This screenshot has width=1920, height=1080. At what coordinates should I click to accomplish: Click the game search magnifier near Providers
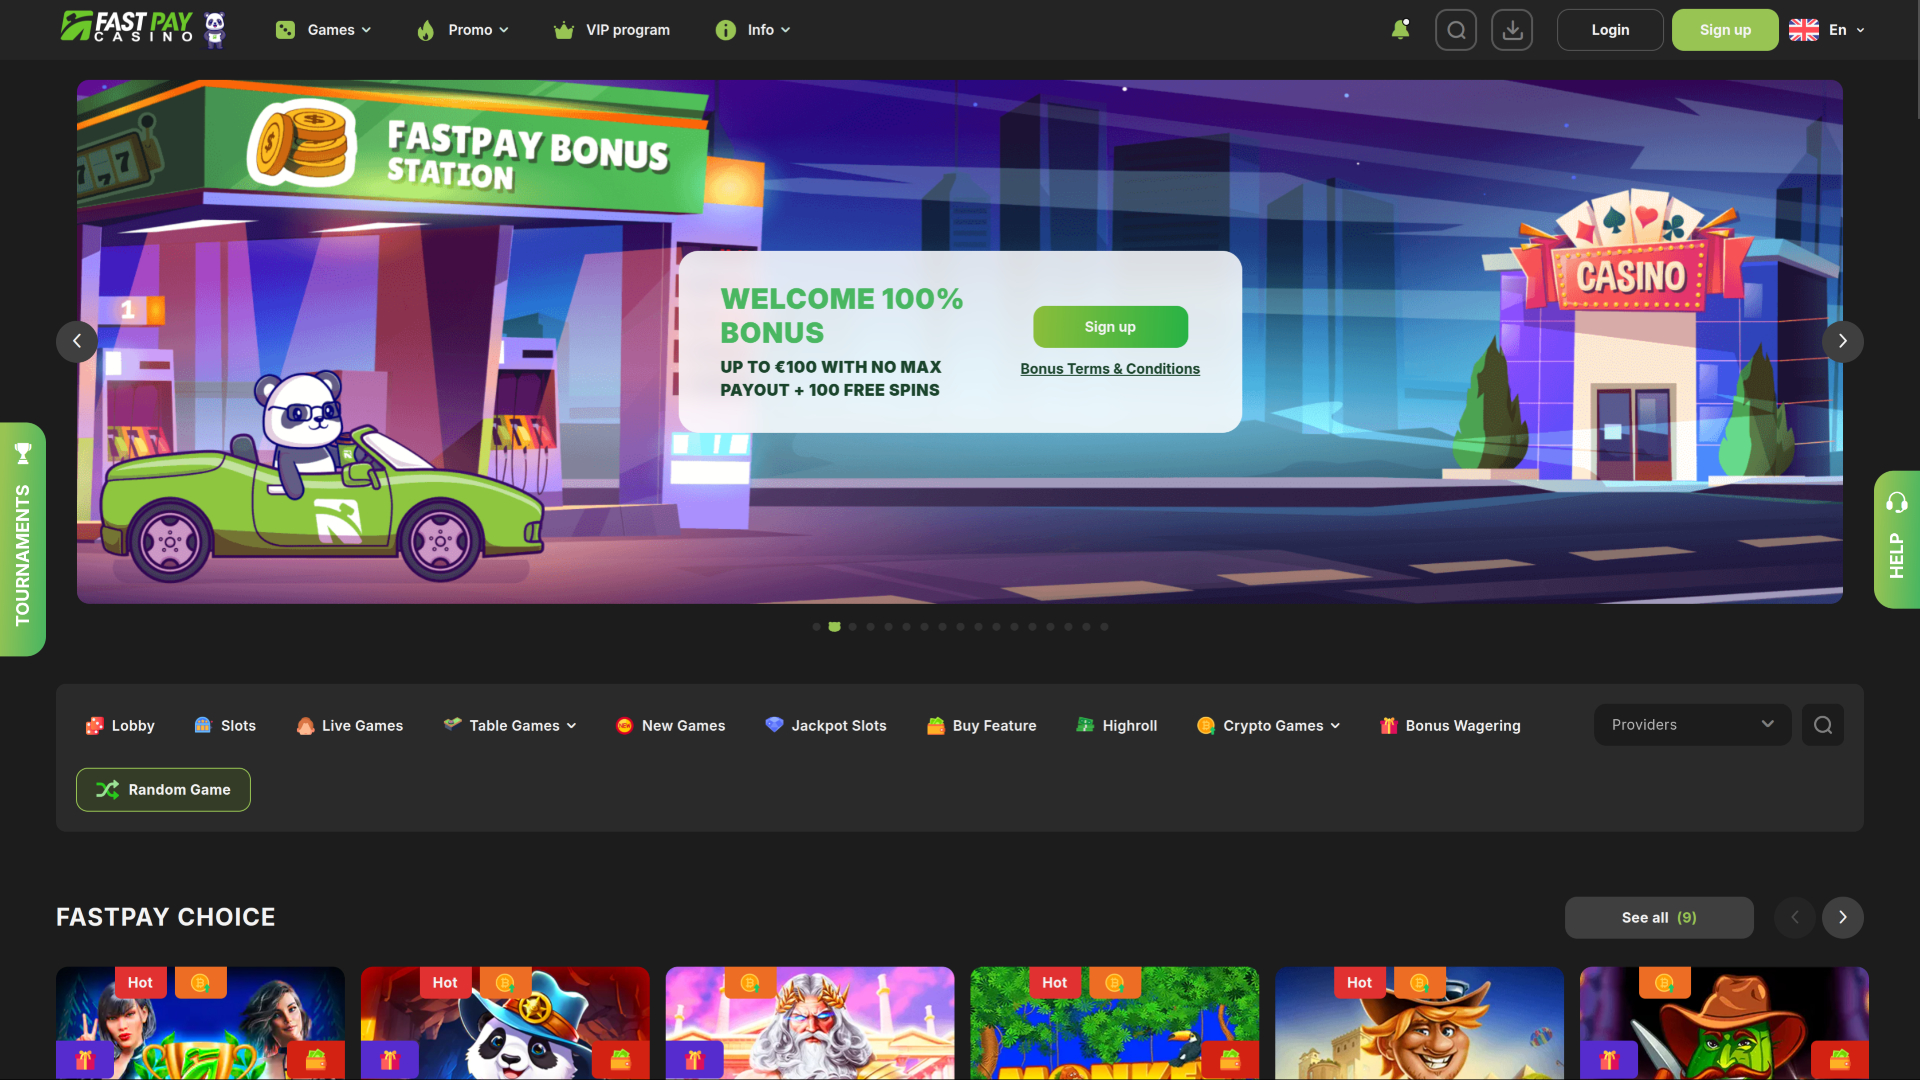[1822, 725]
